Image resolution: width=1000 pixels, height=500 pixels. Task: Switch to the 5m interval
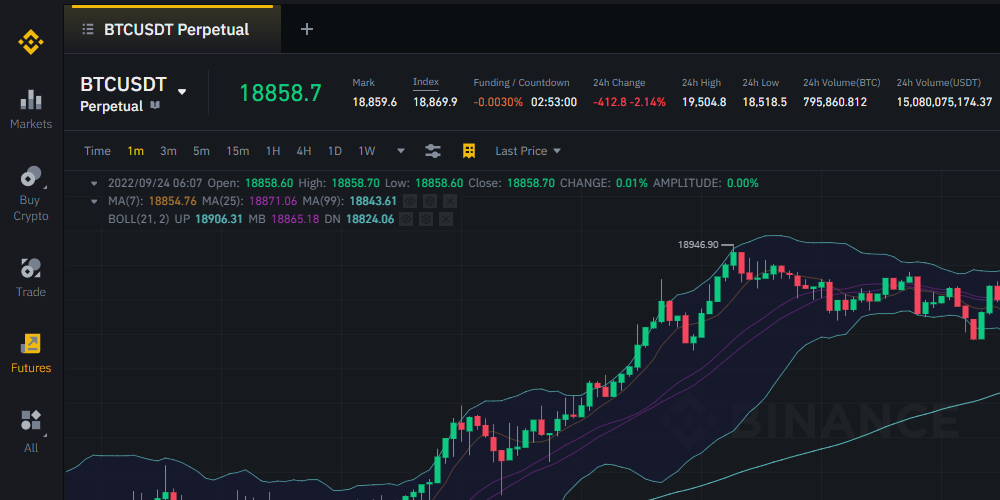point(202,151)
